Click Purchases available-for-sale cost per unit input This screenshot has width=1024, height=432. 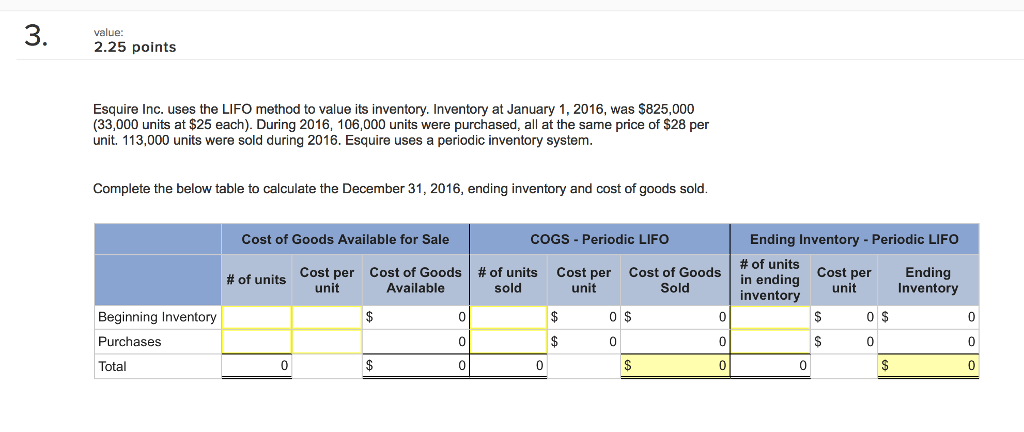coord(327,341)
